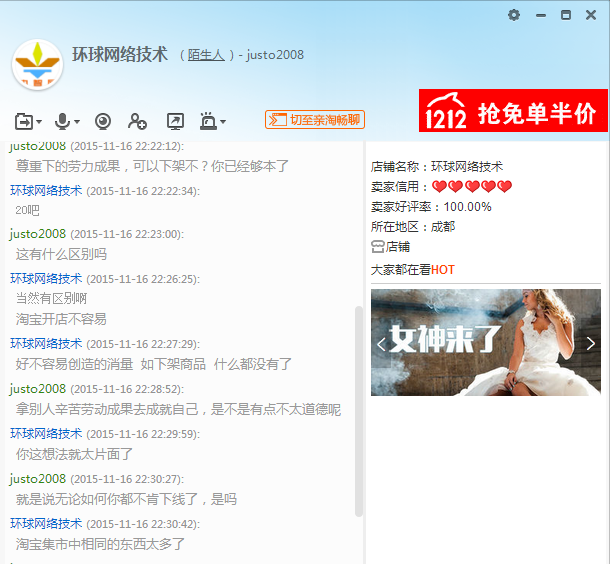Screen dimensions: 610x564
Task: Open the 店铺 shop link
Action: pyautogui.click(x=398, y=247)
